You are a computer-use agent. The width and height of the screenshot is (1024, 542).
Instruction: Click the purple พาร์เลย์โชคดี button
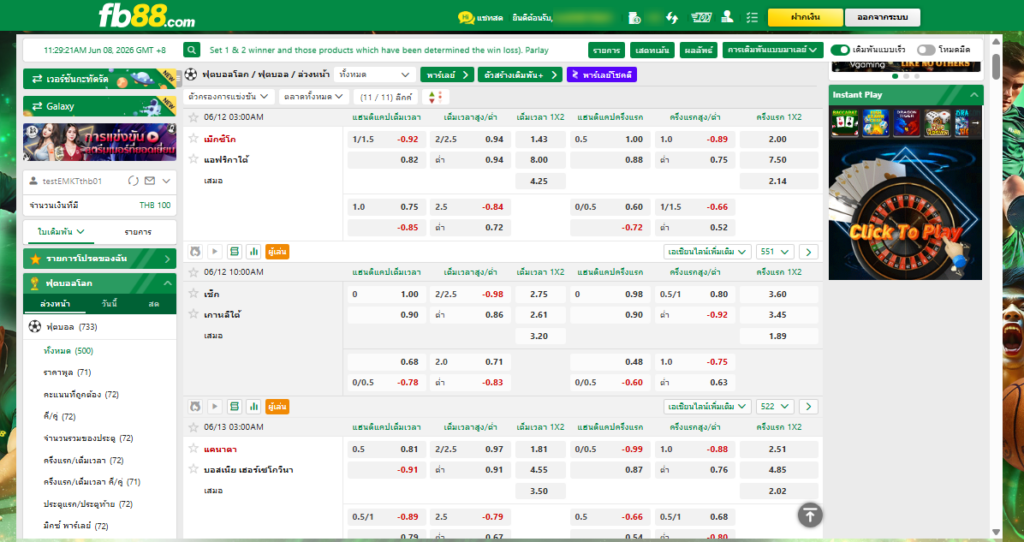601,74
